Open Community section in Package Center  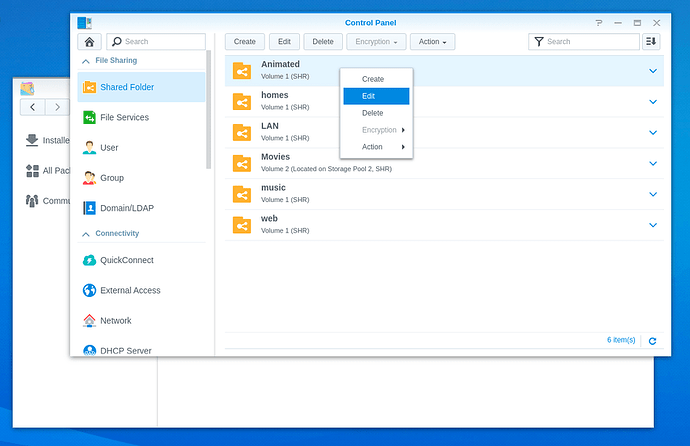click(x=48, y=201)
